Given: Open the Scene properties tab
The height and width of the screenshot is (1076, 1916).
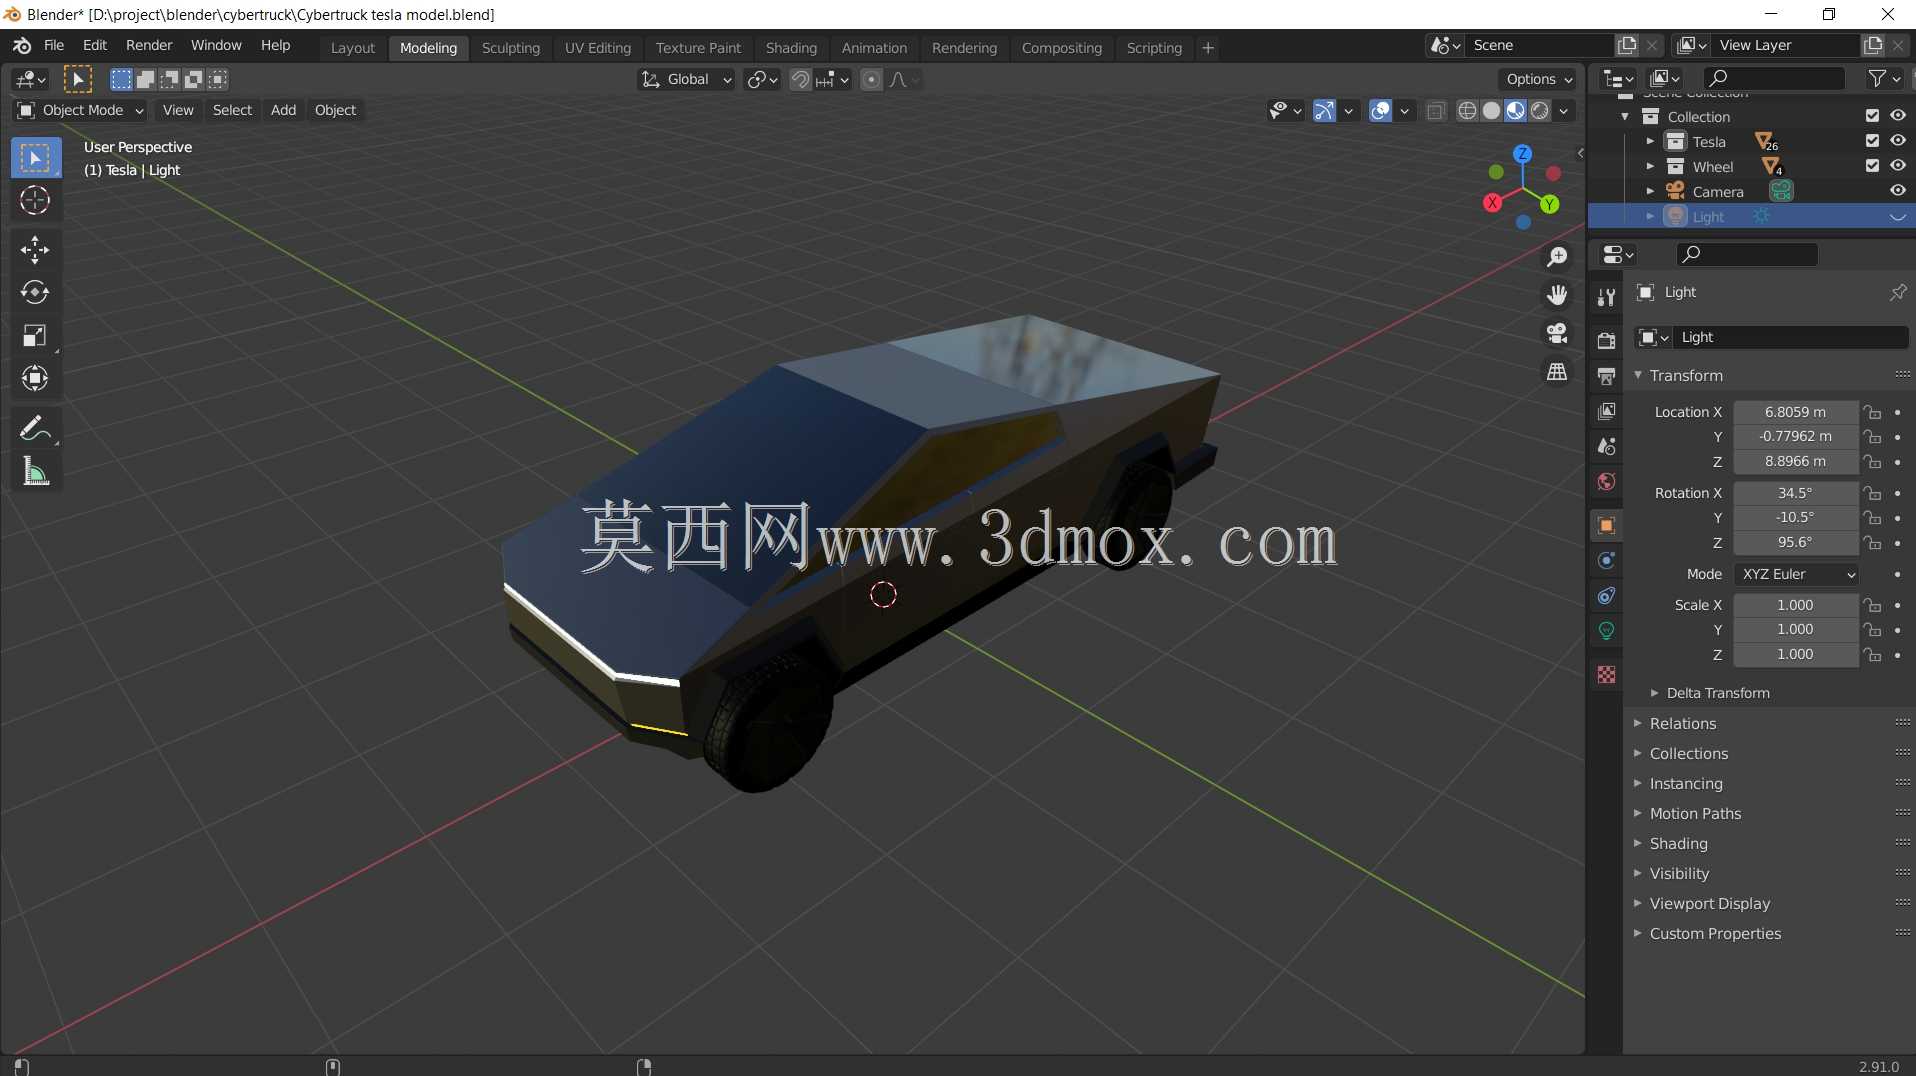Looking at the screenshot, I should tap(1606, 446).
